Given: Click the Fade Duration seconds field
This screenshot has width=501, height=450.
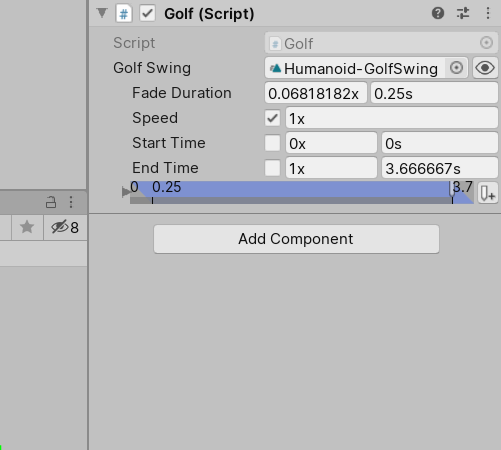Looking at the screenshot, I should [x=434, y=93].
